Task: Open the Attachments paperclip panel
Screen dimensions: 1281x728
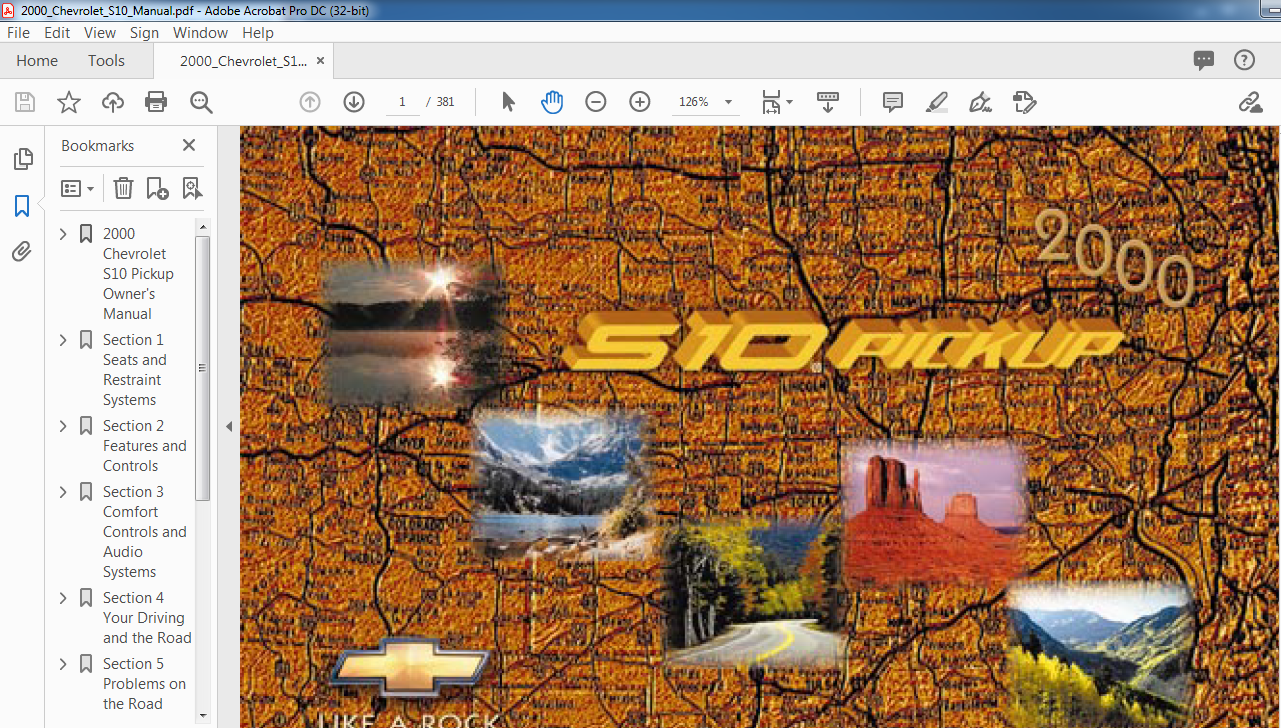Action: (x=22, y=252)
